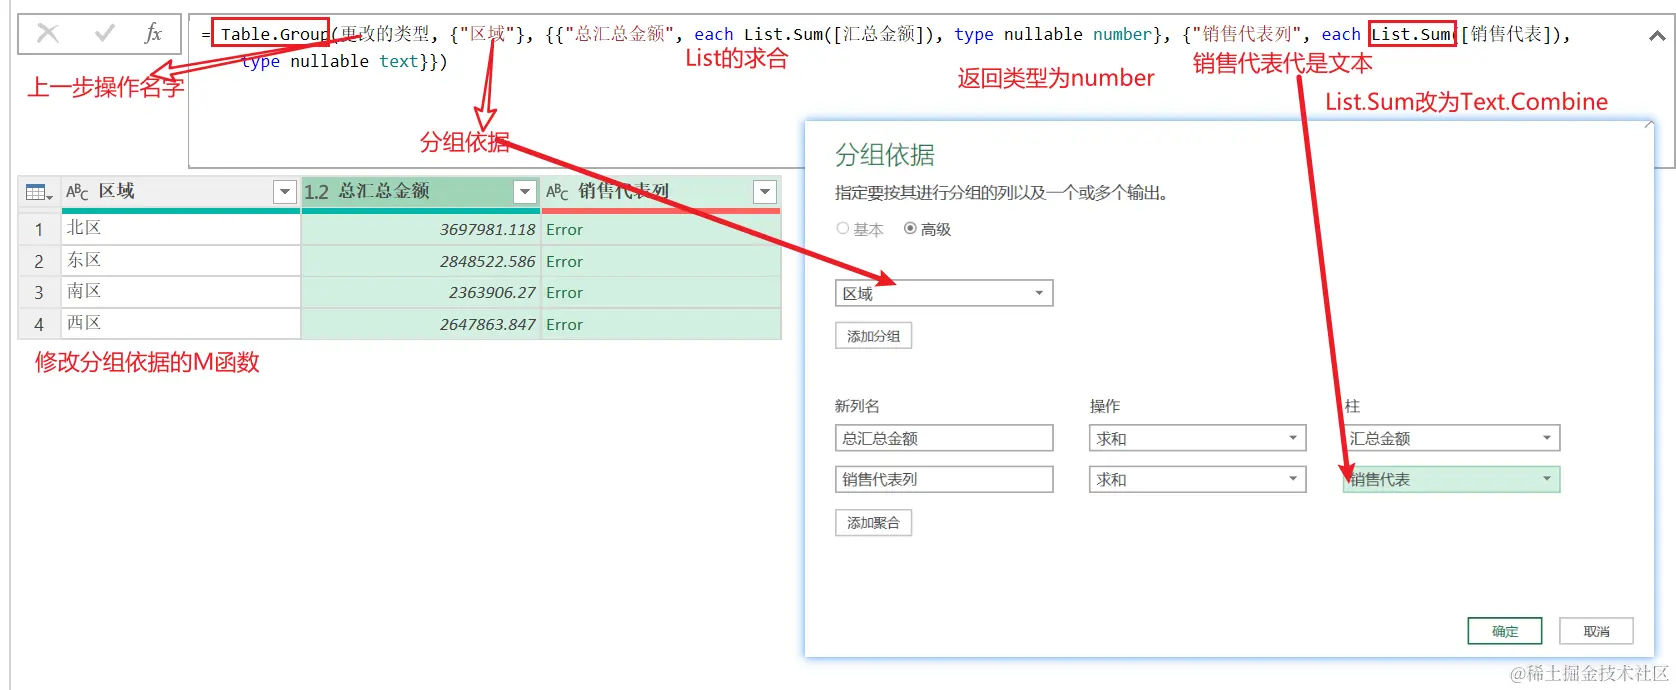Click the 添加分组 button
1676x690 pixels.
coord(873,336)
